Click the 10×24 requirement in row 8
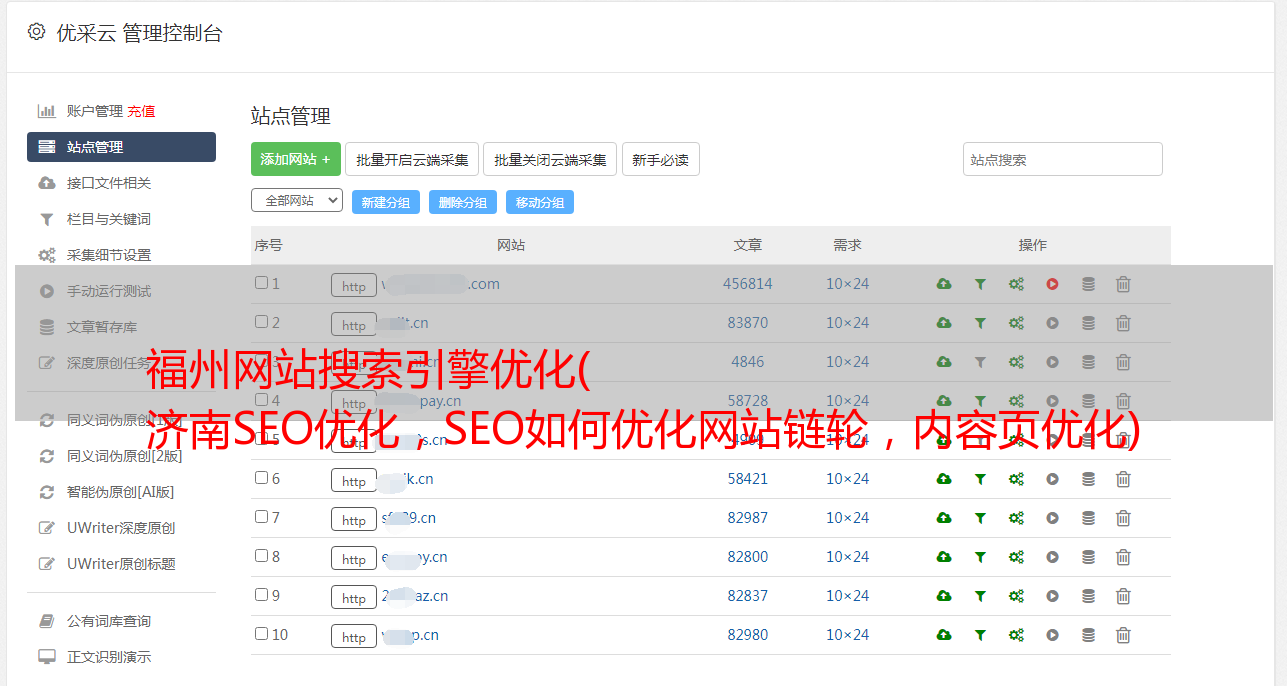The image size is (1287, 686). 848,557
